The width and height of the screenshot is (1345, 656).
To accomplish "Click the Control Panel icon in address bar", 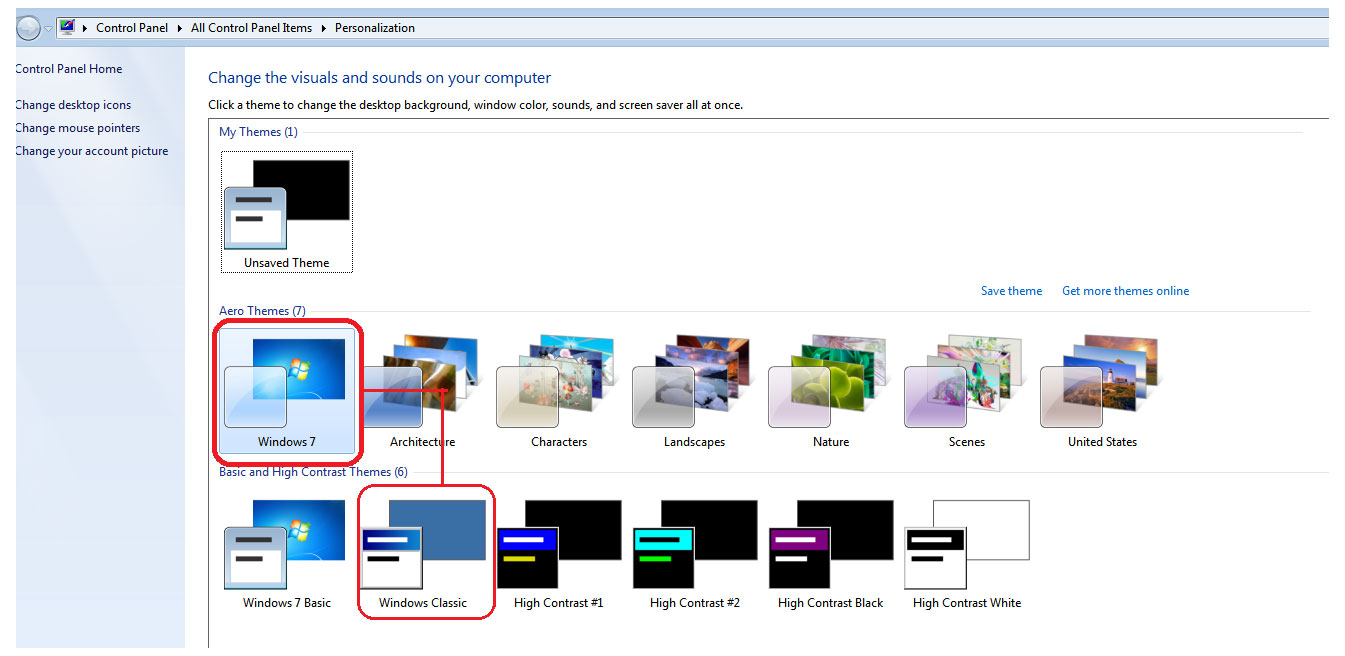I will 67,28.
